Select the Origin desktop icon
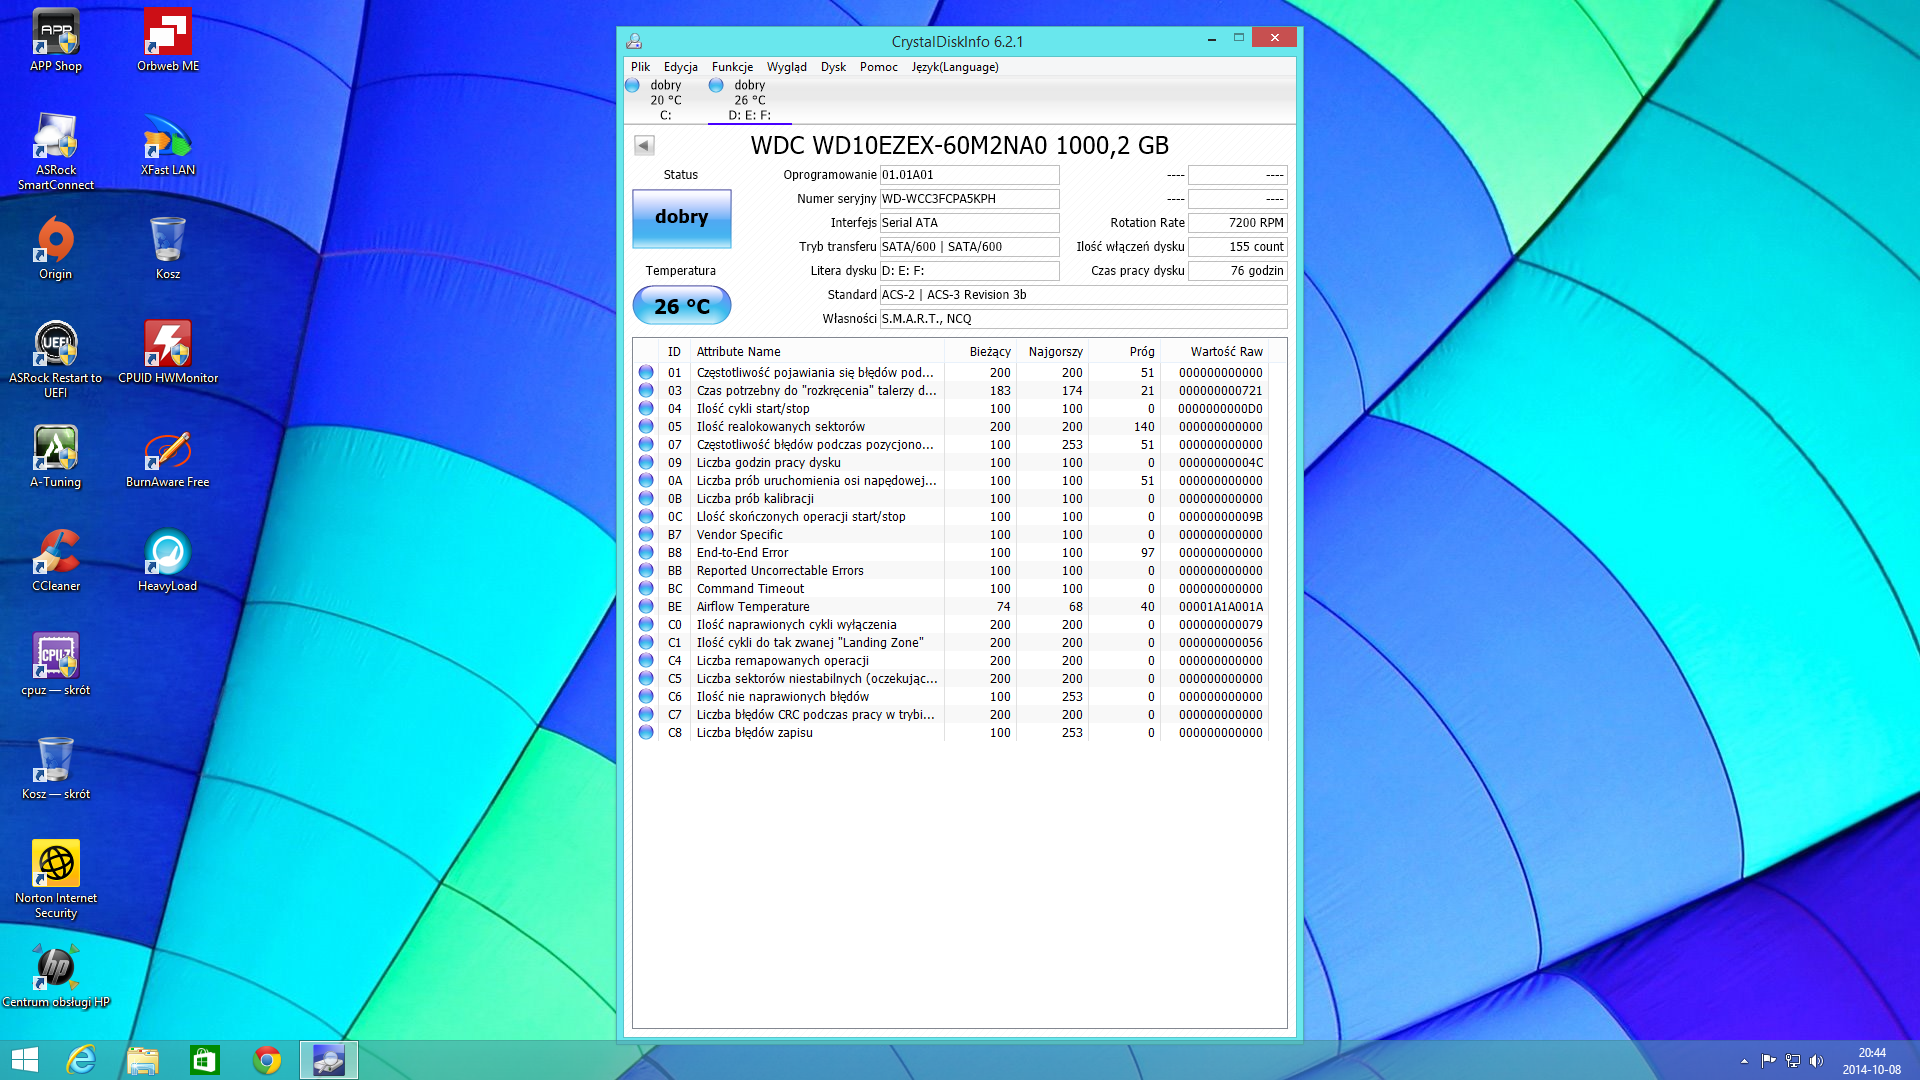The width and height of the screenshot is (1920, 1080). [x=56, y=248]
